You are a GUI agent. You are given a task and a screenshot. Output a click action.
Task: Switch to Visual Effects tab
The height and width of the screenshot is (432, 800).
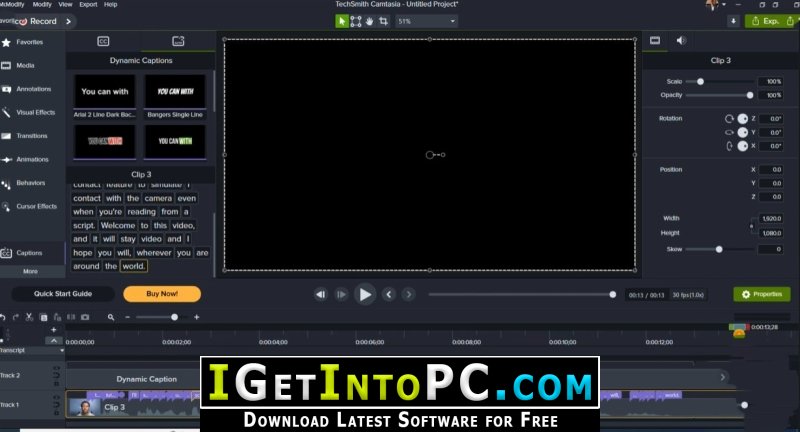tap(35, 112)
